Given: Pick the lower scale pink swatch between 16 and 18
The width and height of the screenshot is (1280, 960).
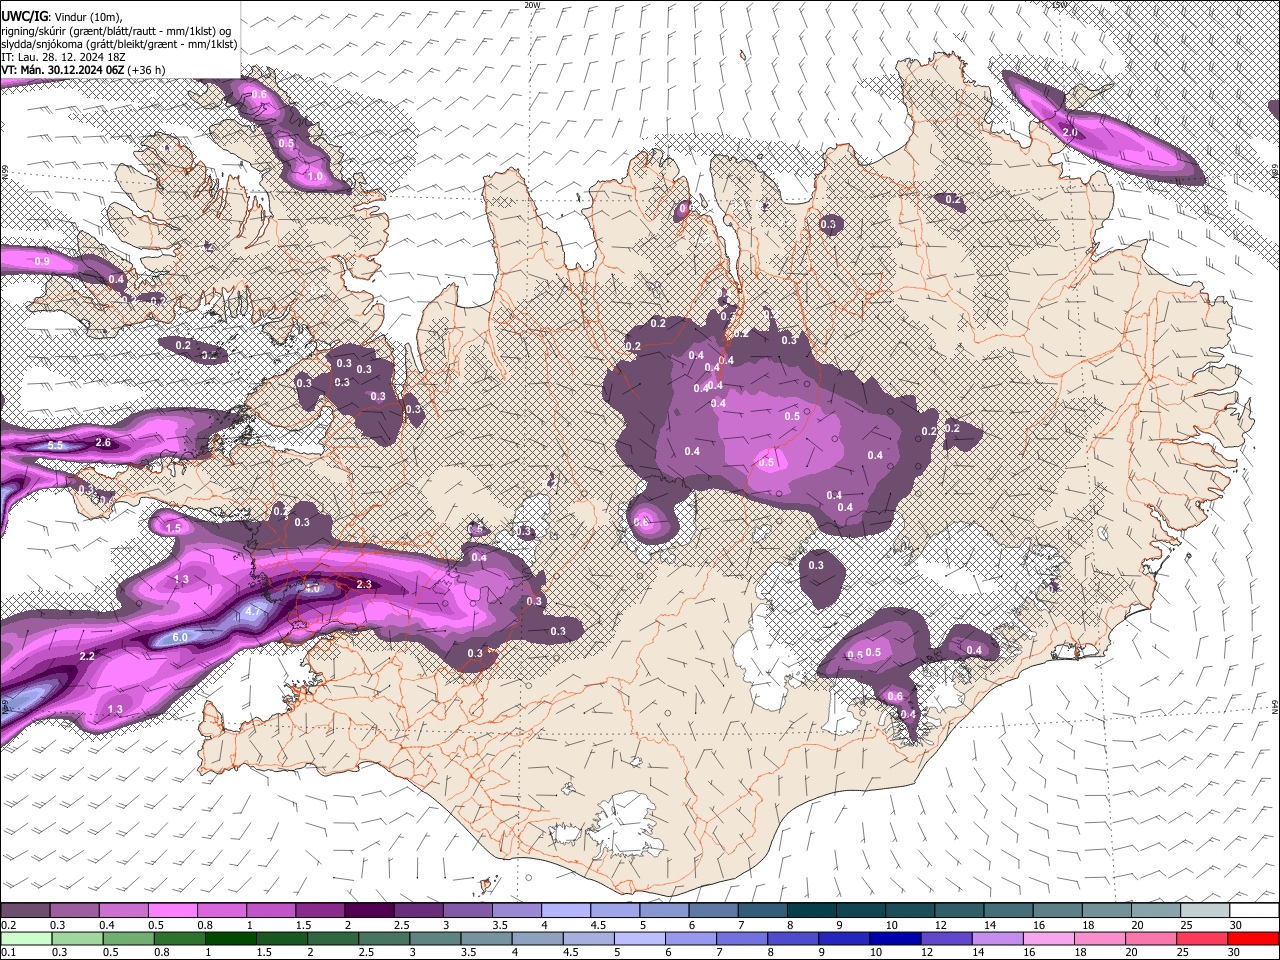Looking at the screenshot, I should [1047, 938].
